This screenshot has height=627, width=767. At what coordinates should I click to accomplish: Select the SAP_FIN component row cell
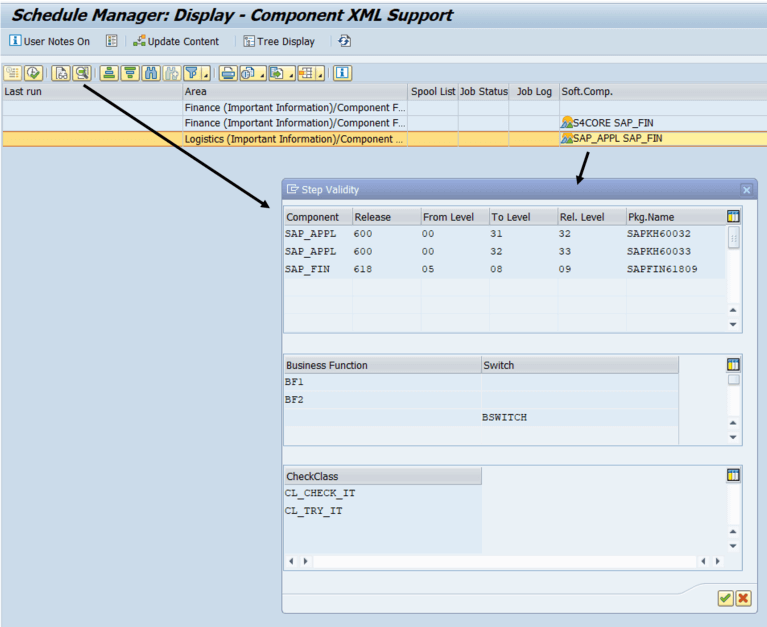(x=318, y=269)
